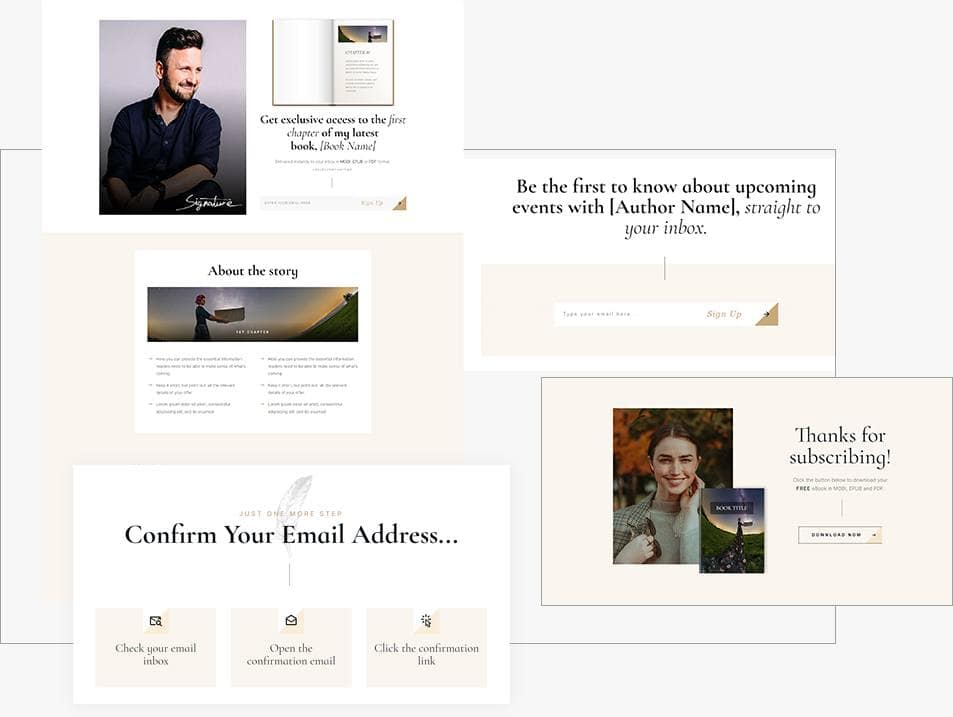Select the 'Check your email inbox' card
Image resolution: width=953 pixels, height=717 pixels.
pyautogui.click(x=156, y=647)
